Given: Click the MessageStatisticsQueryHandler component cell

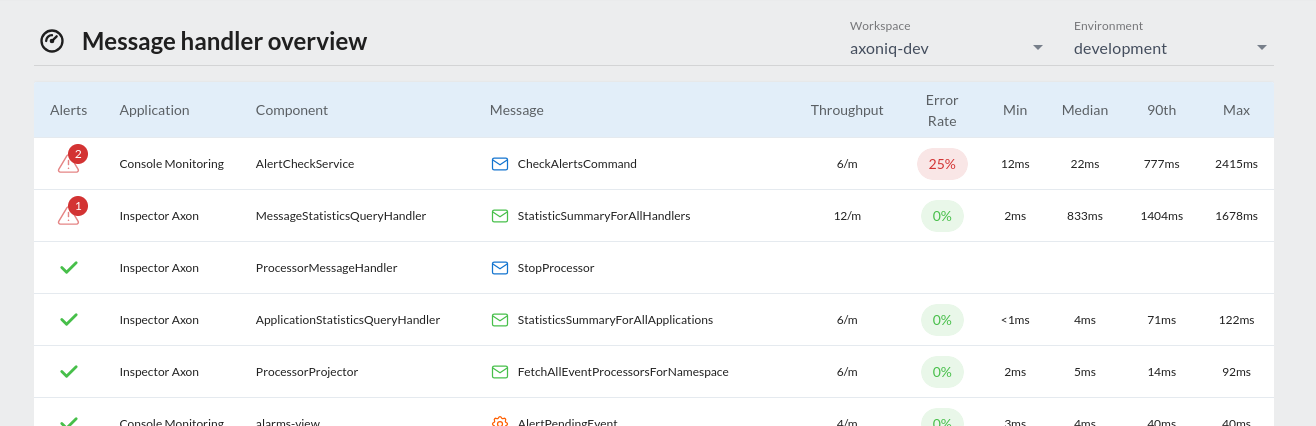Looking at the screenshot, I should 341,216.
